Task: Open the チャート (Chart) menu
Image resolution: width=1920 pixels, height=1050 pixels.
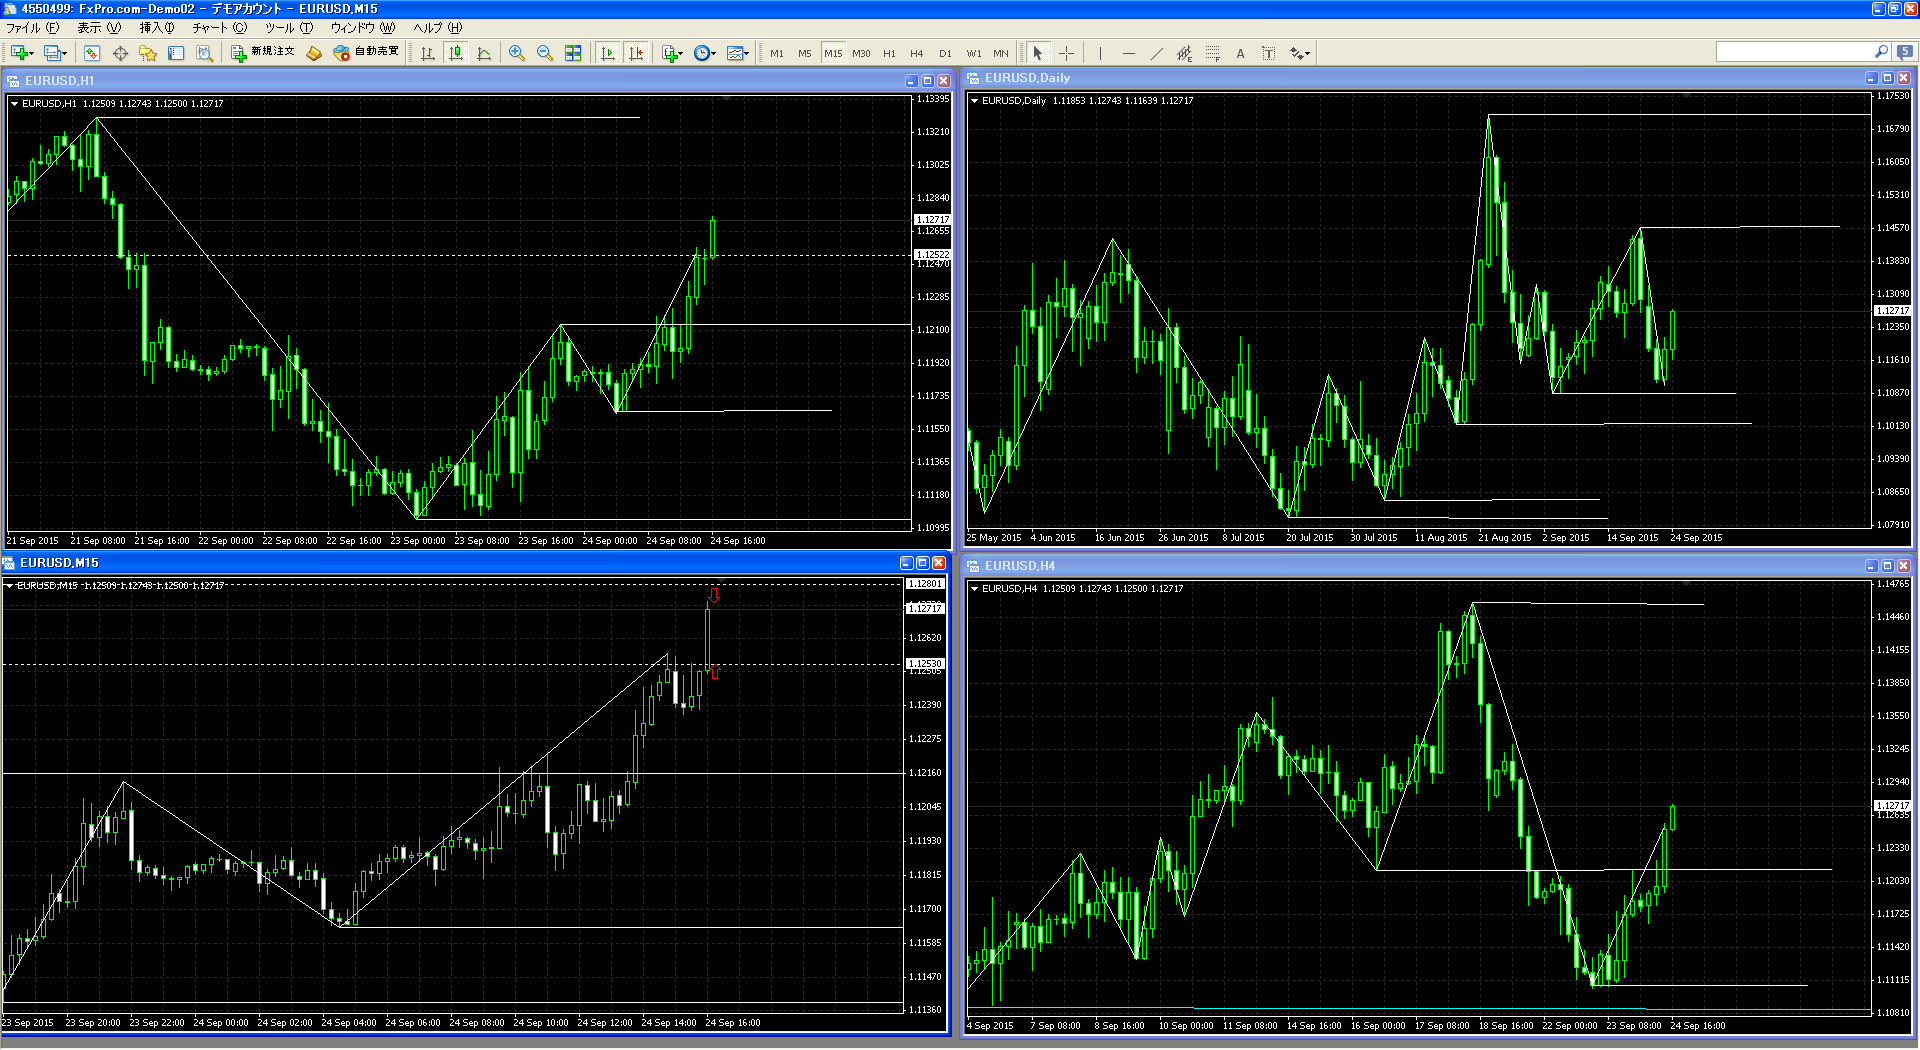Action: tap(218, 28)
